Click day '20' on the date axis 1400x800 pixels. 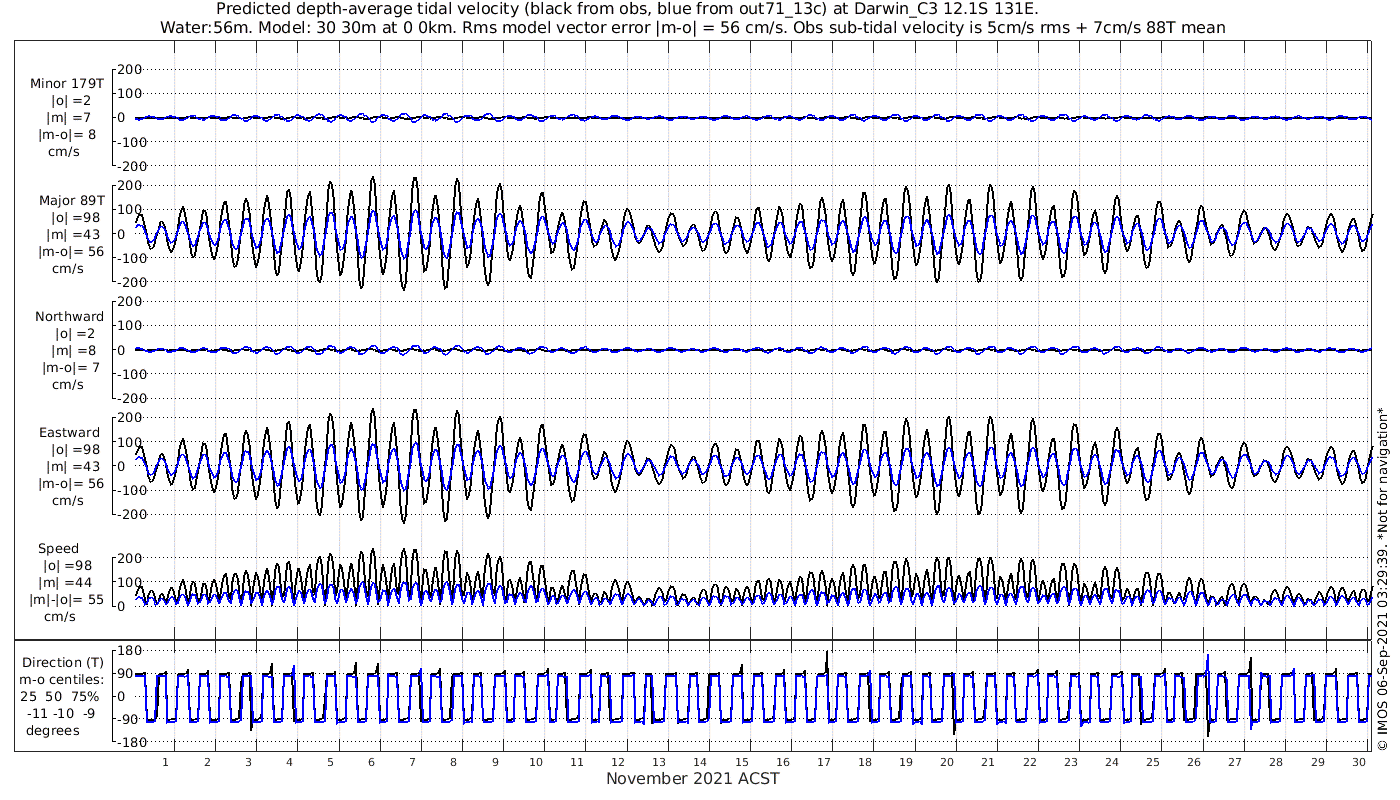click(946, 762)
